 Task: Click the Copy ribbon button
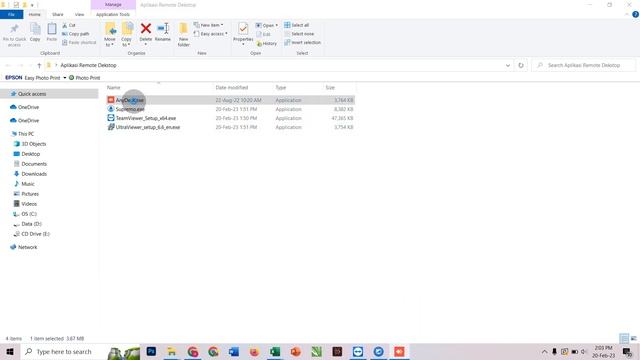(x=35, y=32)
